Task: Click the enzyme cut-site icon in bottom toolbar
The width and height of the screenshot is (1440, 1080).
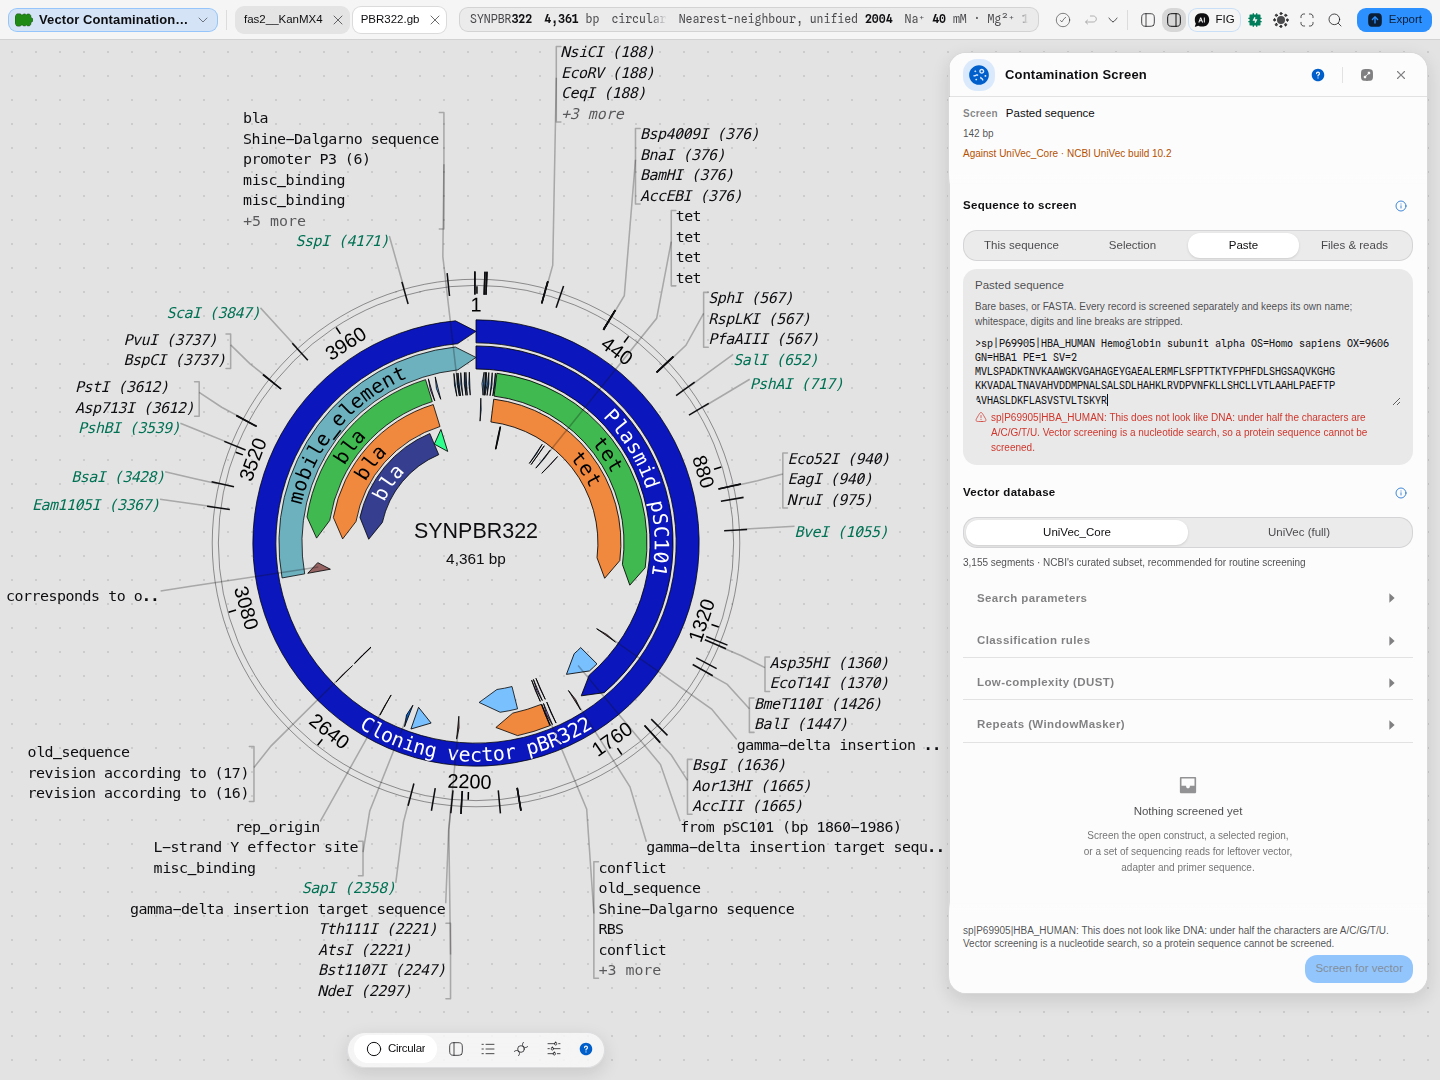Action: pos(521,1049)
